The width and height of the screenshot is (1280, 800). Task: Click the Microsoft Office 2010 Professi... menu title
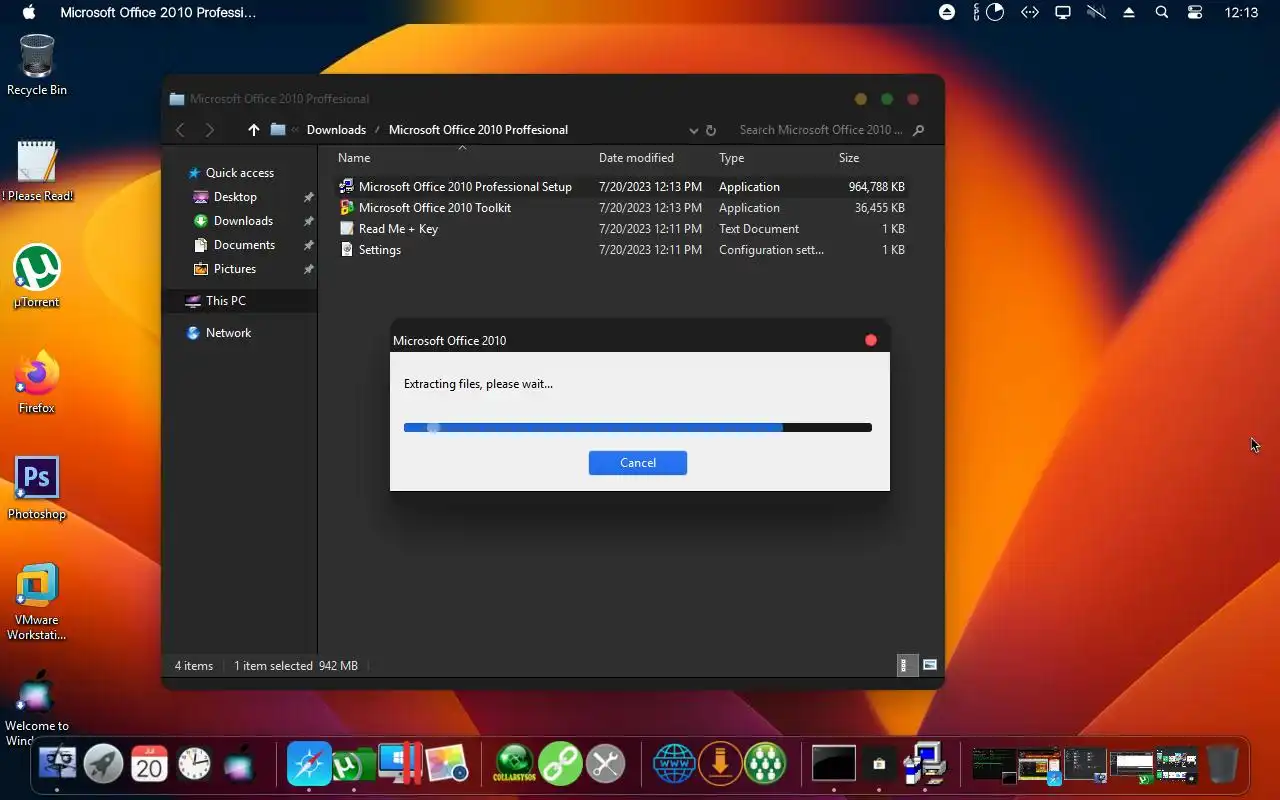point(158,13)
